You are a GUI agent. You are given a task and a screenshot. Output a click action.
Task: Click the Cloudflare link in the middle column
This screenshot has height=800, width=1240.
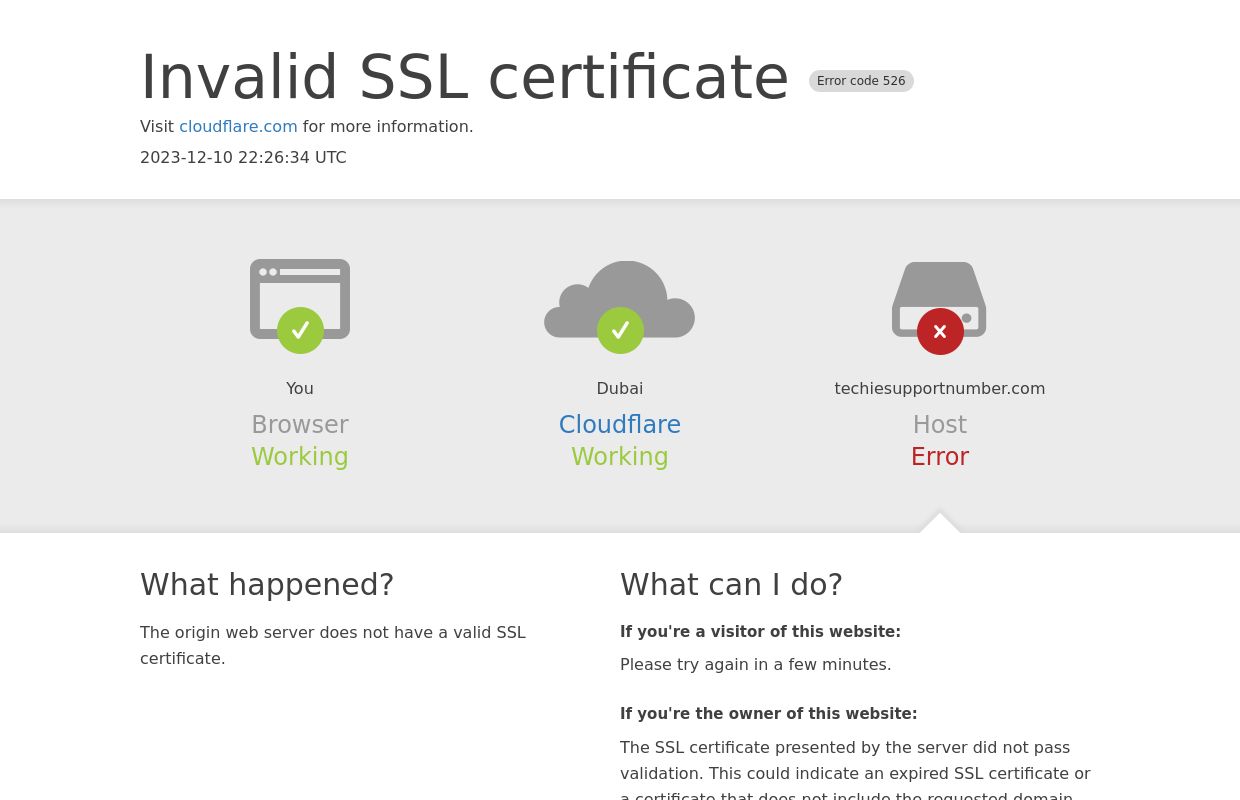pos(620,425)
